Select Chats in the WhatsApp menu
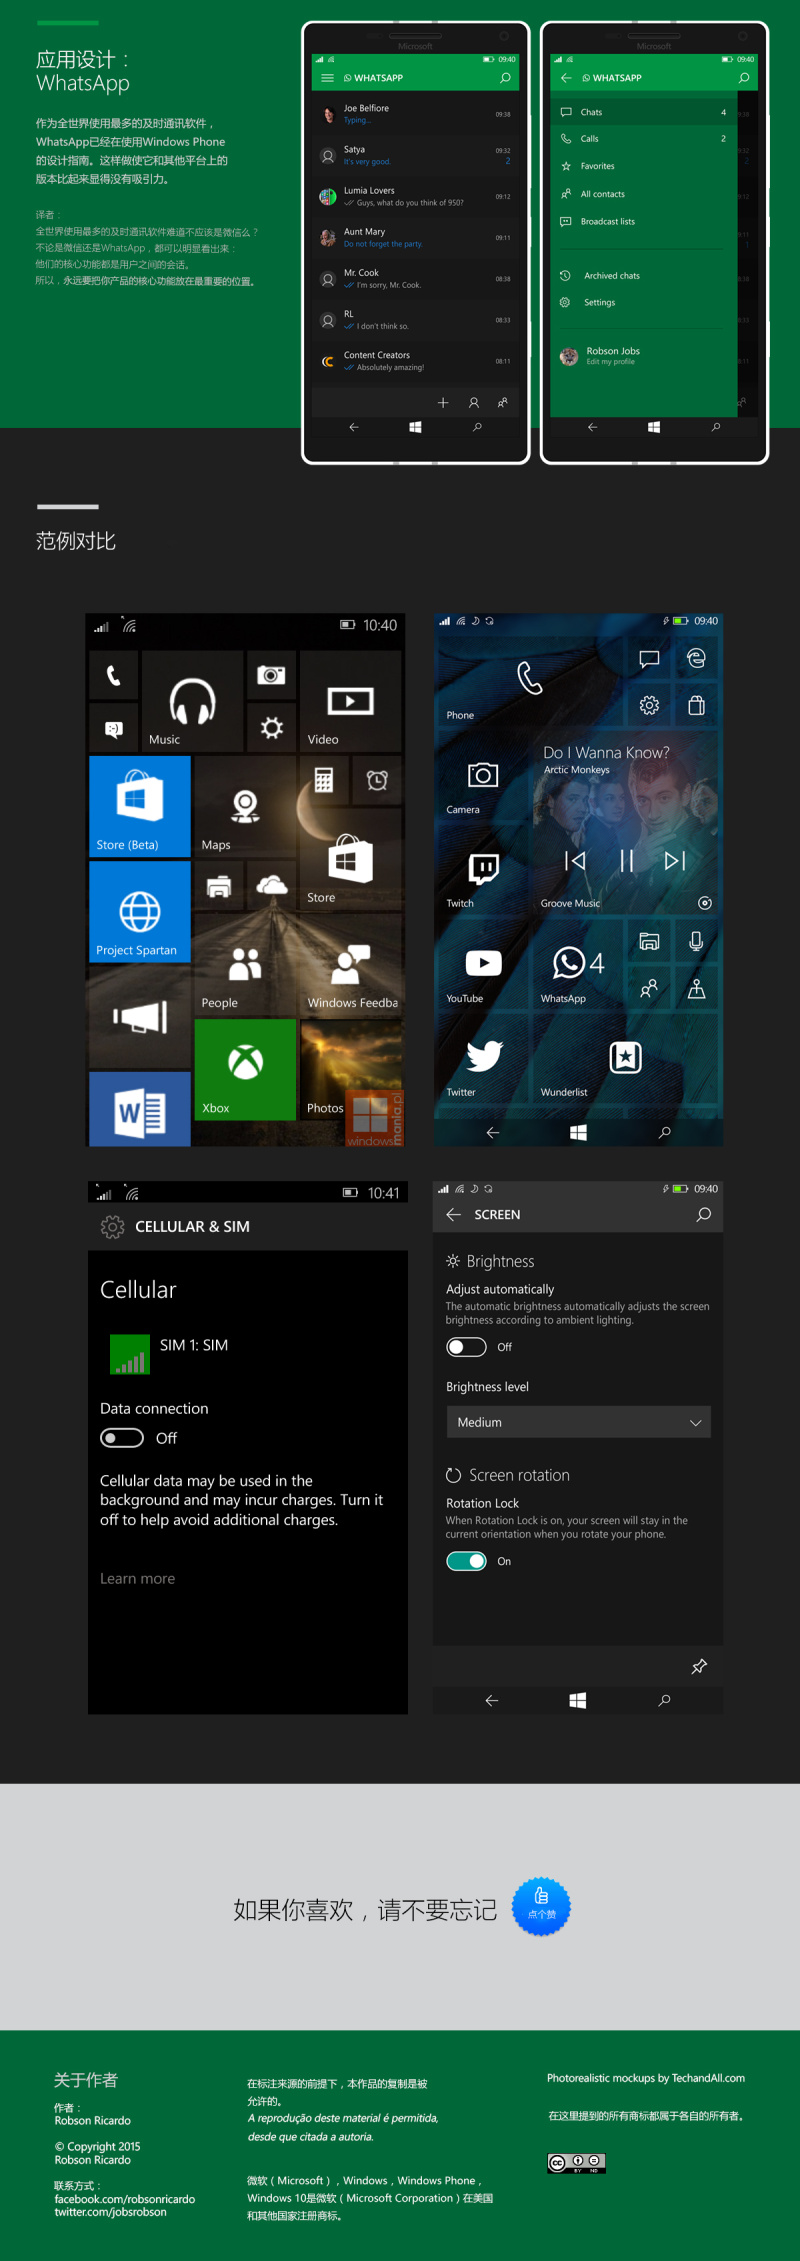 (x=643, y=112)
